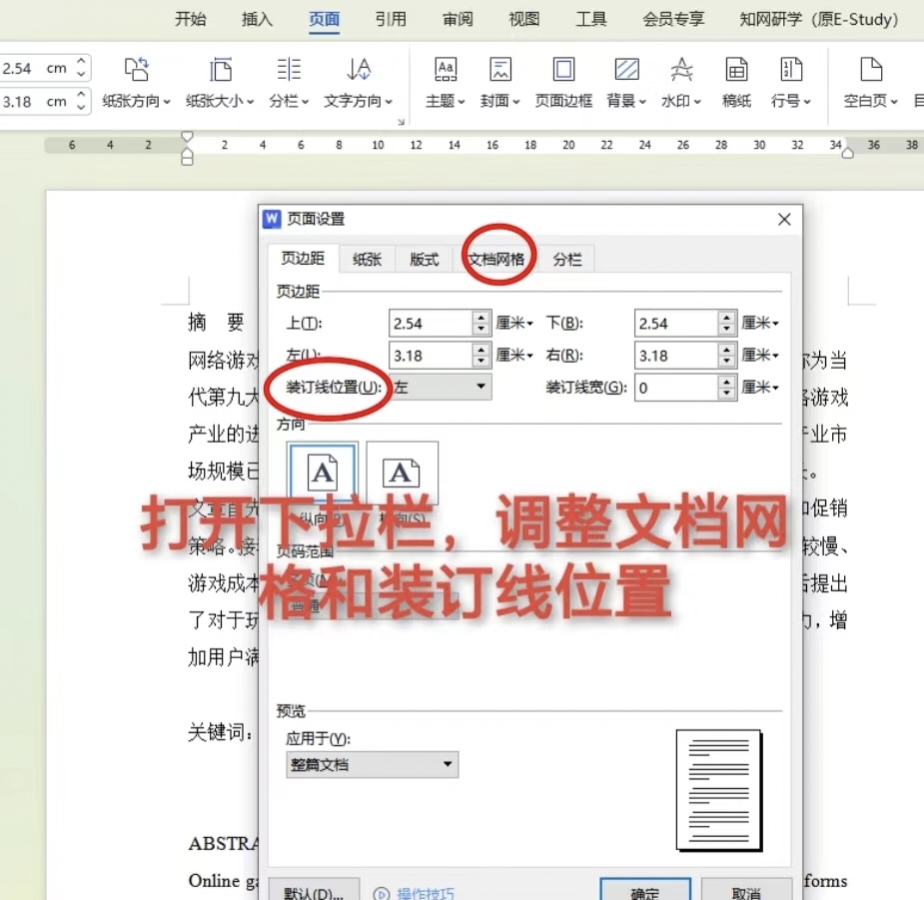The image size is (924, 900).
Task: Click the columns (分栏) ribbon icon
Action: 289,70
